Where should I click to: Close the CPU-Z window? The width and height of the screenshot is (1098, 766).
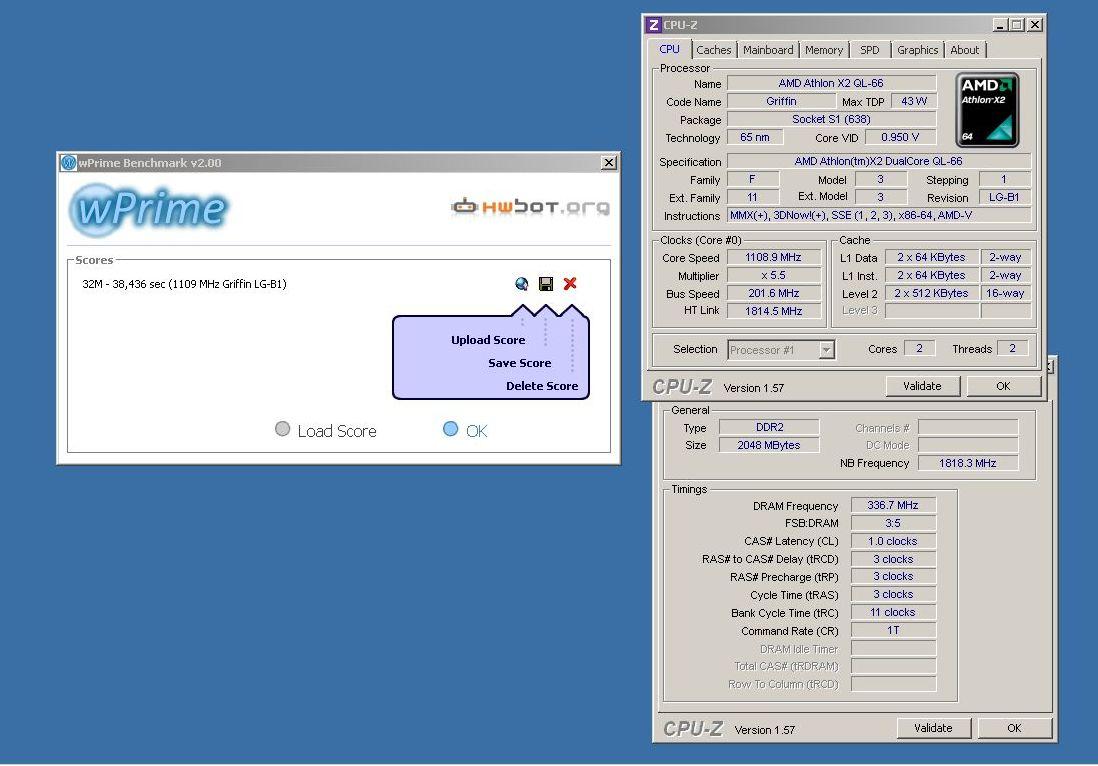pyautogui.click(x=1036, y=25)
